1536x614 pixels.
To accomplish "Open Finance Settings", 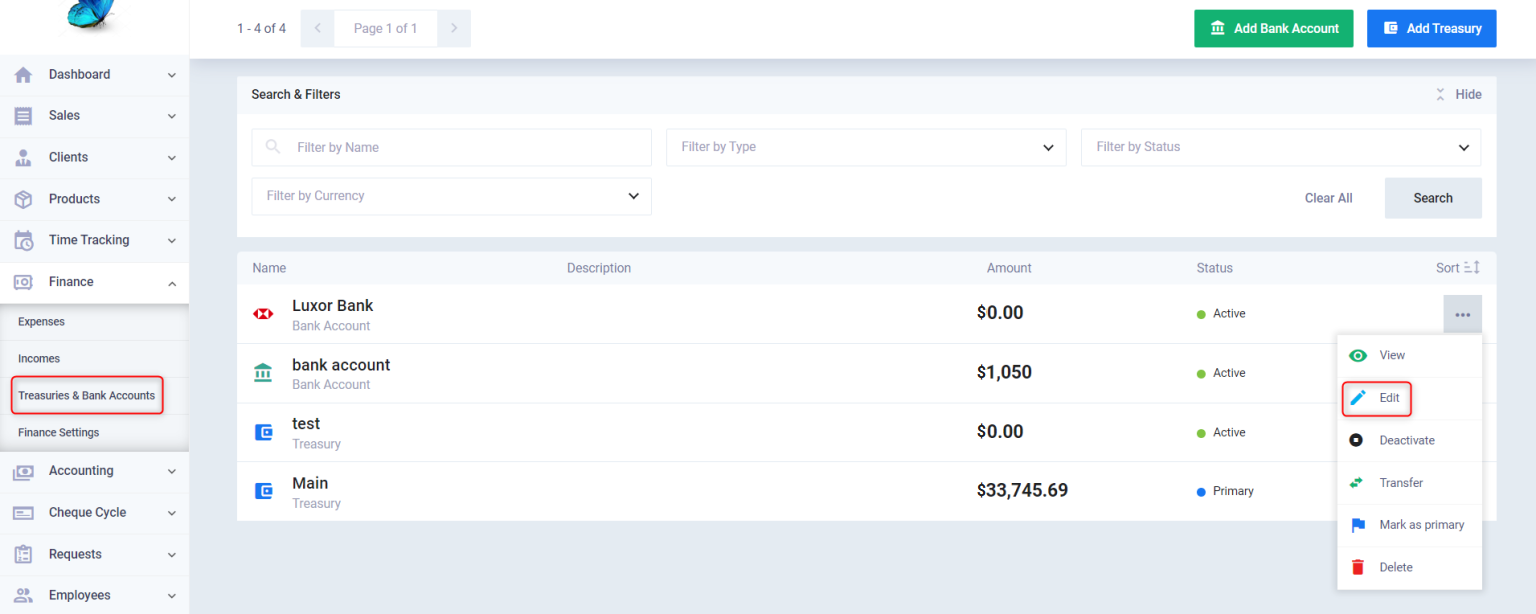I will (58, 433).
